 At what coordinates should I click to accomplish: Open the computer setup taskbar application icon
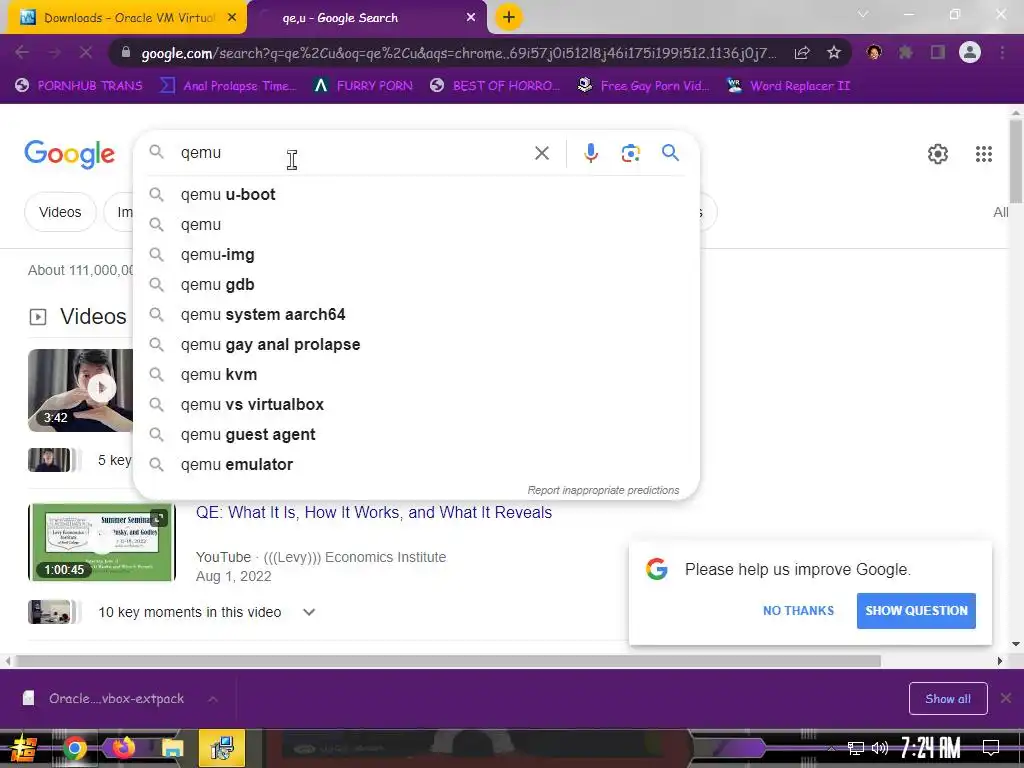click(222, 748)
